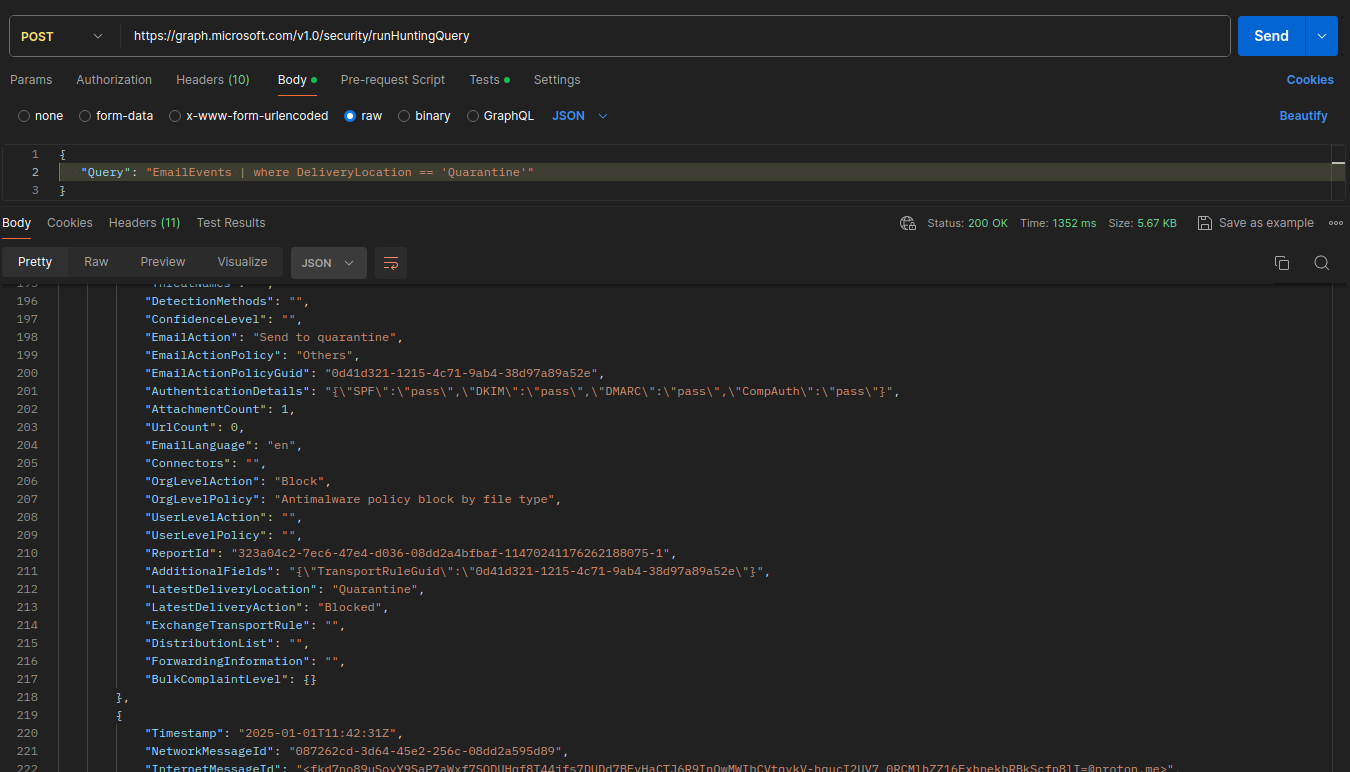
Task: Click the Size: 5.67 KB text
Action: coord(1142,223)
